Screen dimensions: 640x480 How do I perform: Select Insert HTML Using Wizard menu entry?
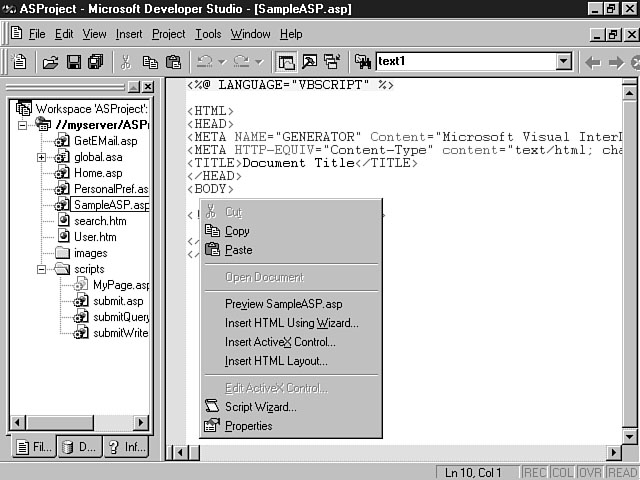(291, 323)
